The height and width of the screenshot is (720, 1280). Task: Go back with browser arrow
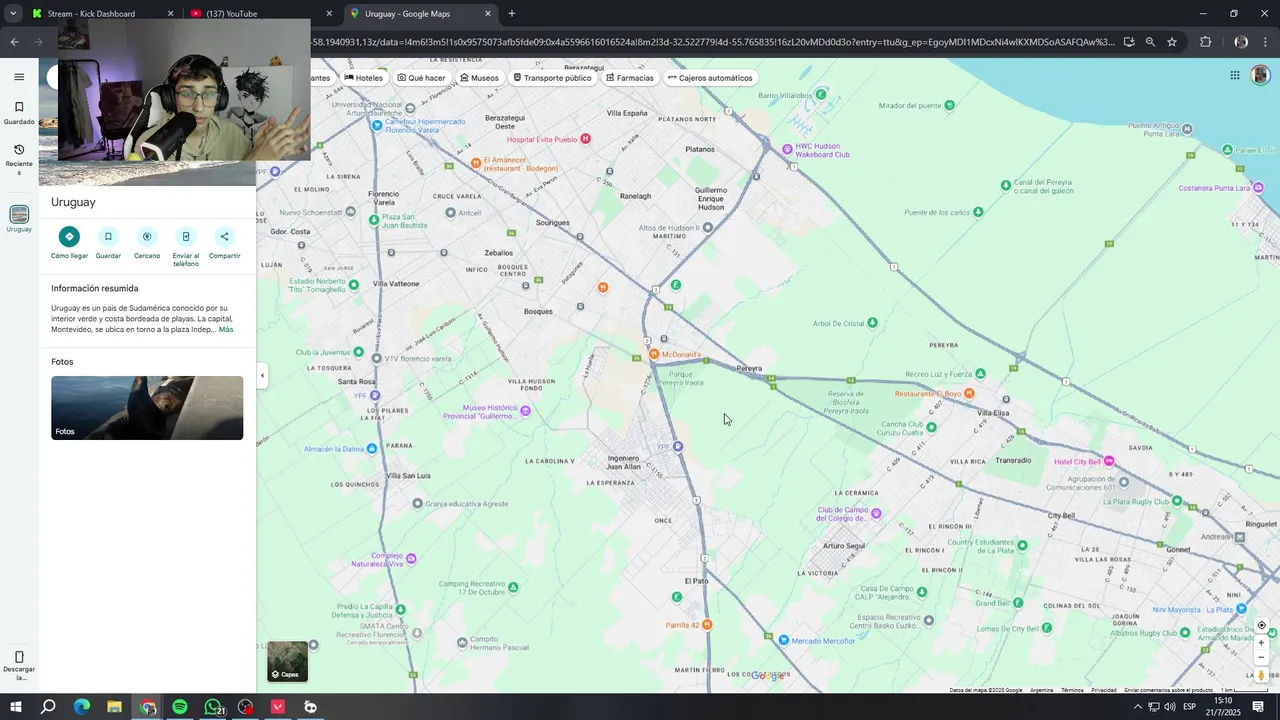pyautogui.click(x=14, y=42)
